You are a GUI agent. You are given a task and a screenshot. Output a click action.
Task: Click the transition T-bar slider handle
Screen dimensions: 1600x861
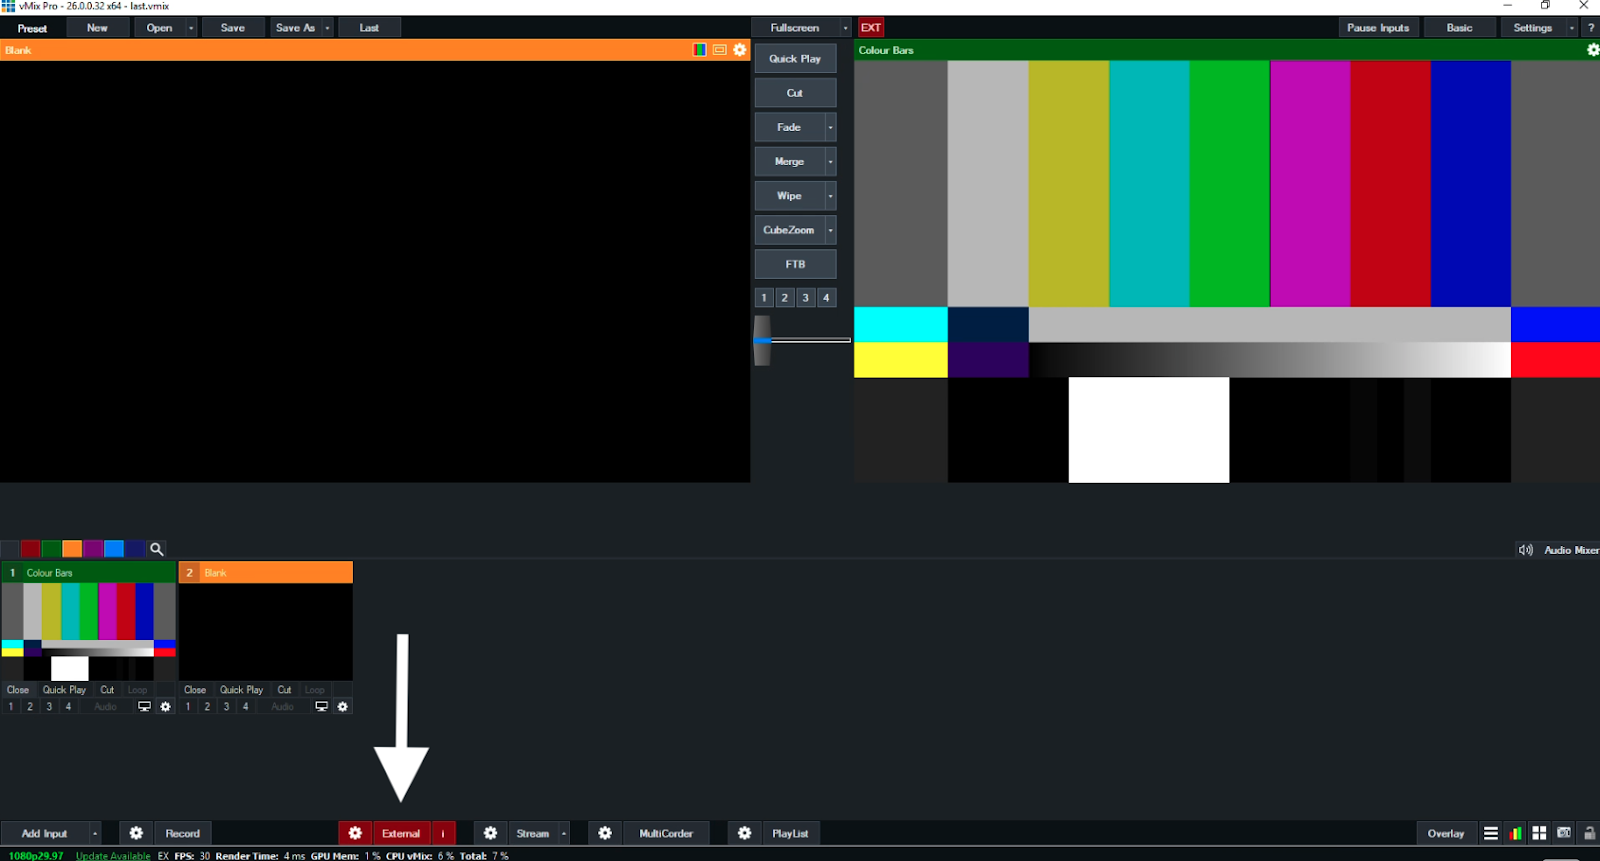tap(762, 340)
